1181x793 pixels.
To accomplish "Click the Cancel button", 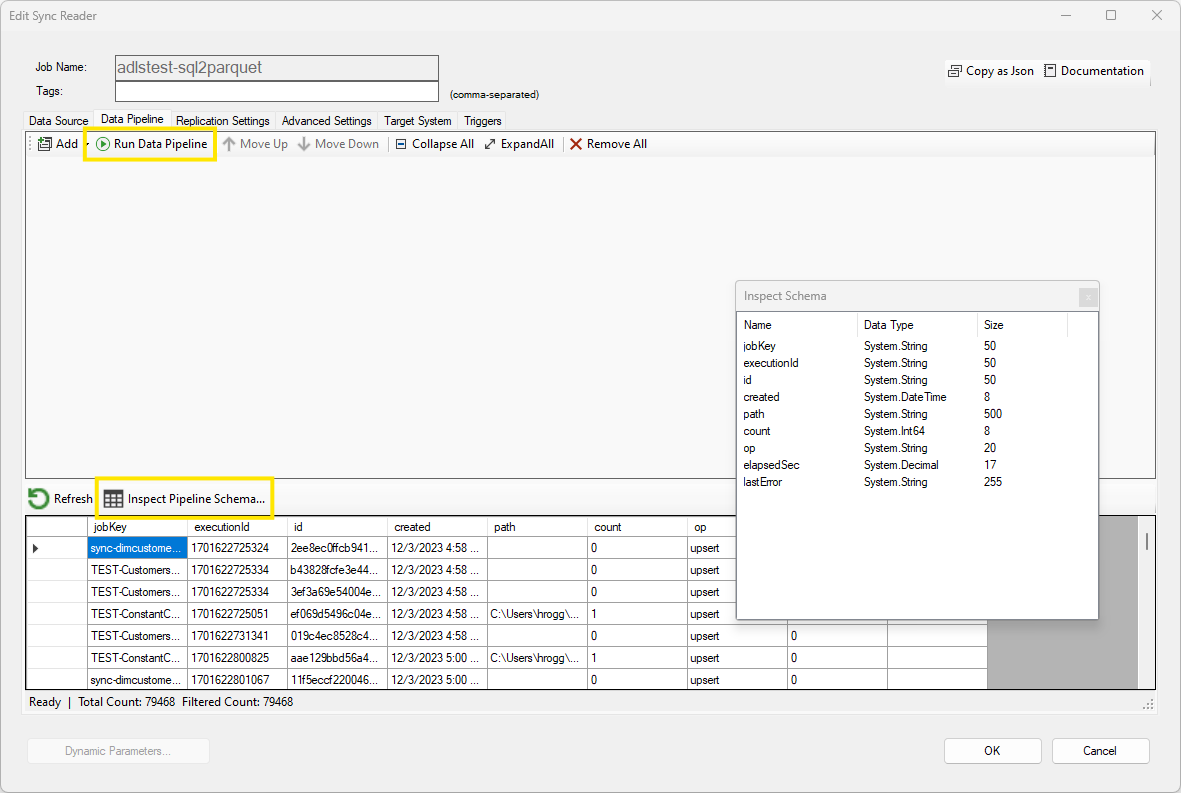I will (x=1100, y=751).
